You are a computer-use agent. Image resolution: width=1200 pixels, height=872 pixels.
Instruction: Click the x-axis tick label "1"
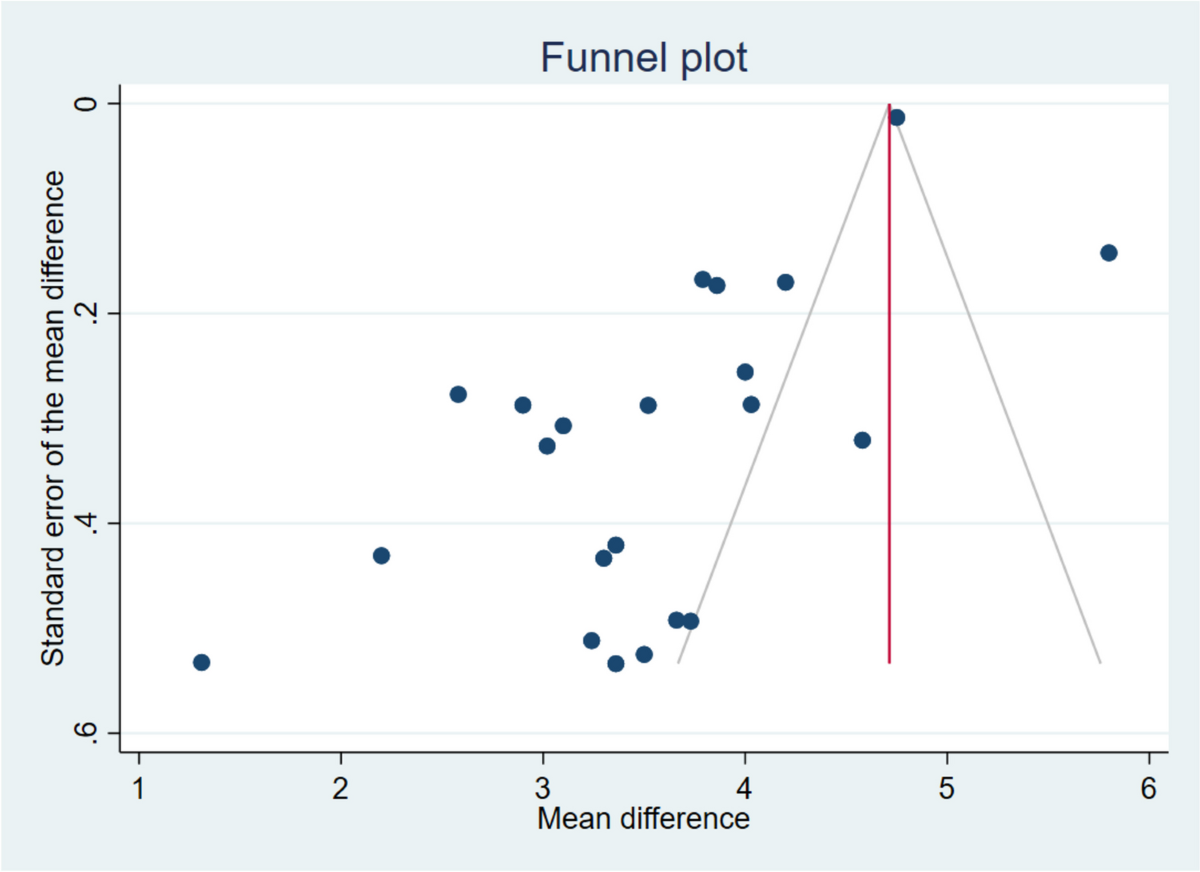[138, 787]
